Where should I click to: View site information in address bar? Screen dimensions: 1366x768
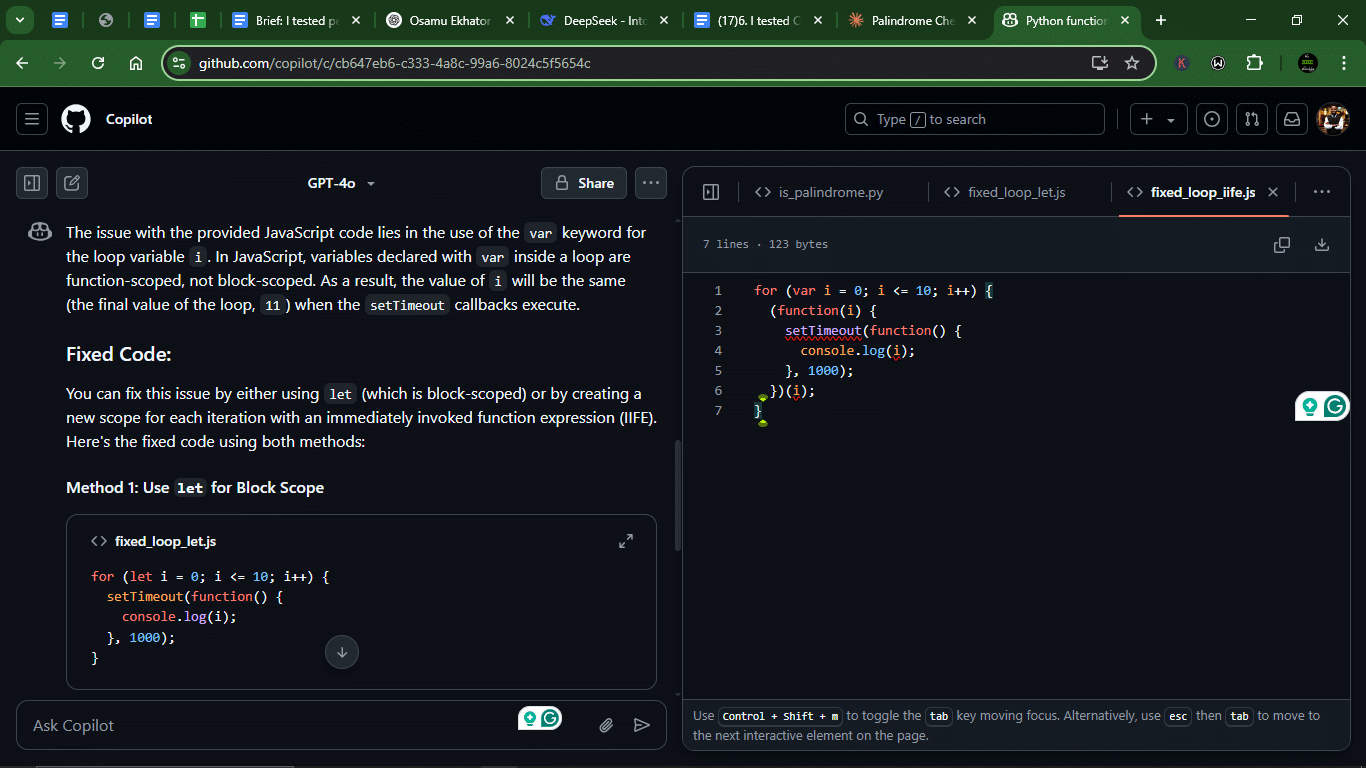pos(179,63)
